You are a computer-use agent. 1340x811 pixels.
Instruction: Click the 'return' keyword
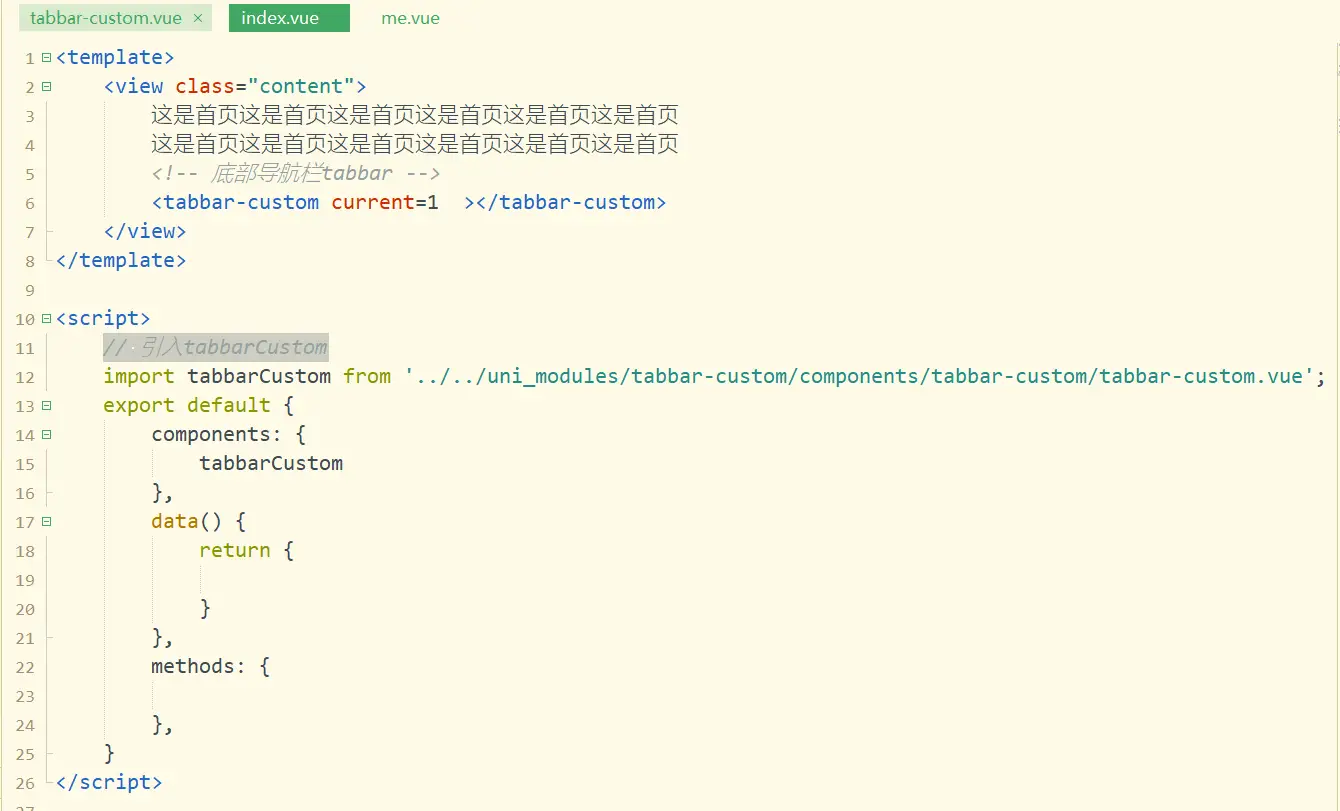click(235, 550)
